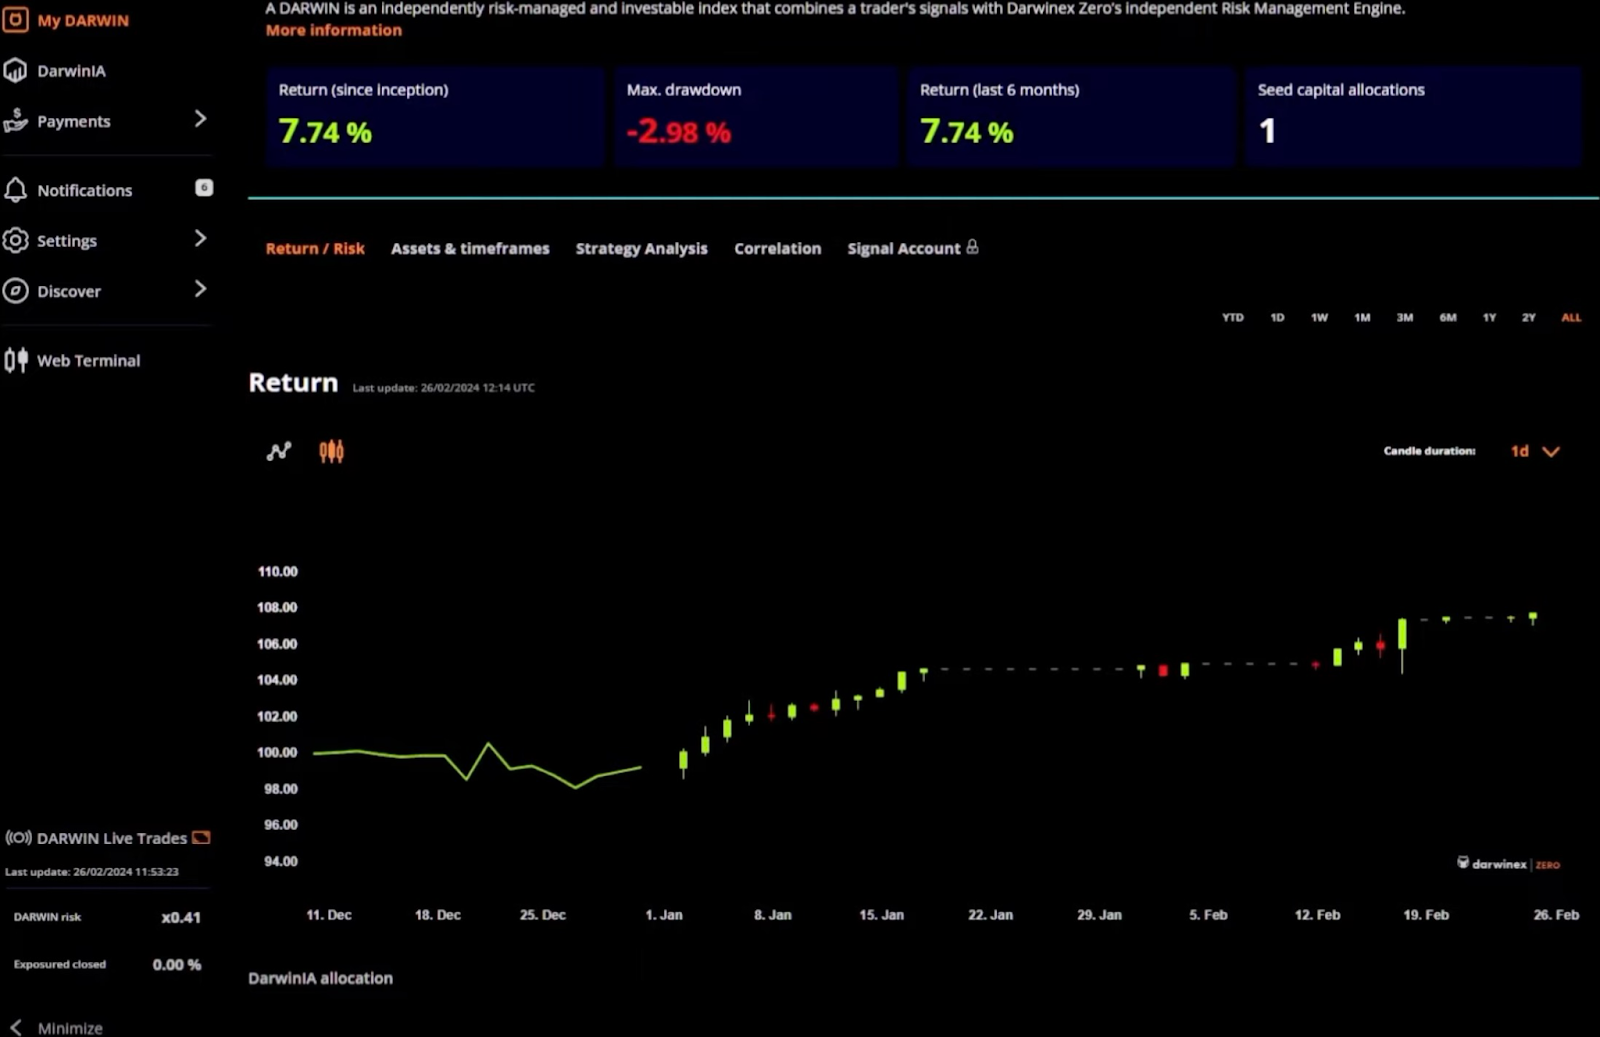1600x1037 pixels.
Task: Click 1. Jan date axis label
Action: tap(664, 914)
